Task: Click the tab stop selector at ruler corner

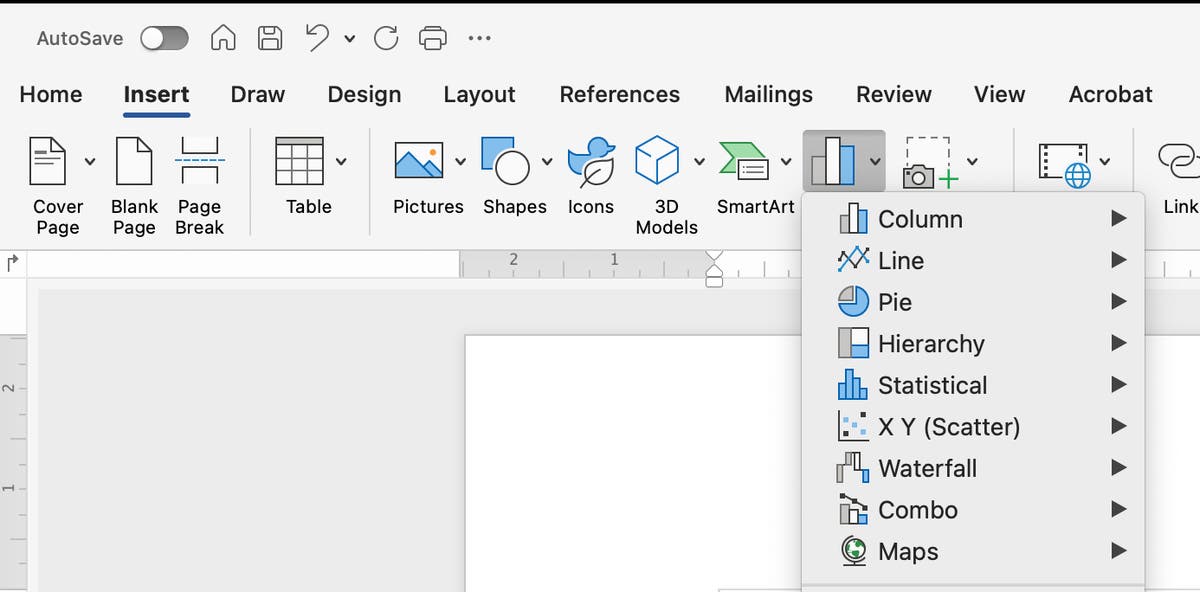Action: (x=13, y=264)
